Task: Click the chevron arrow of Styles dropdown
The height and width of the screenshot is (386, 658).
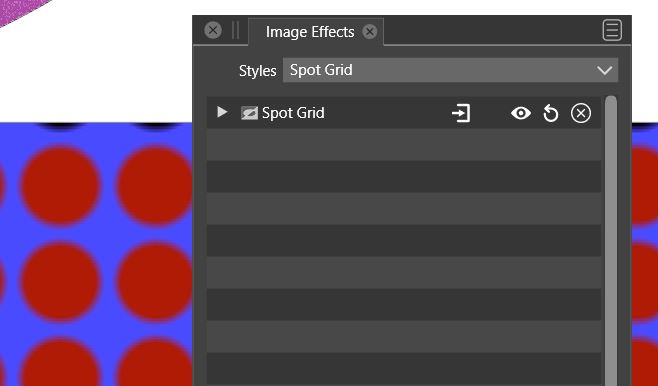Action: coord(605,70)
